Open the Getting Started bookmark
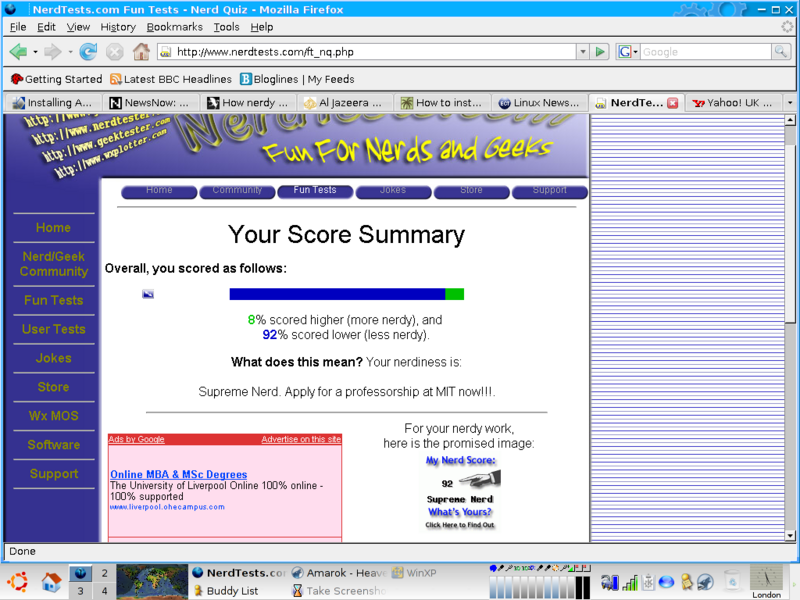800x600 pixels. pos(57,79)
